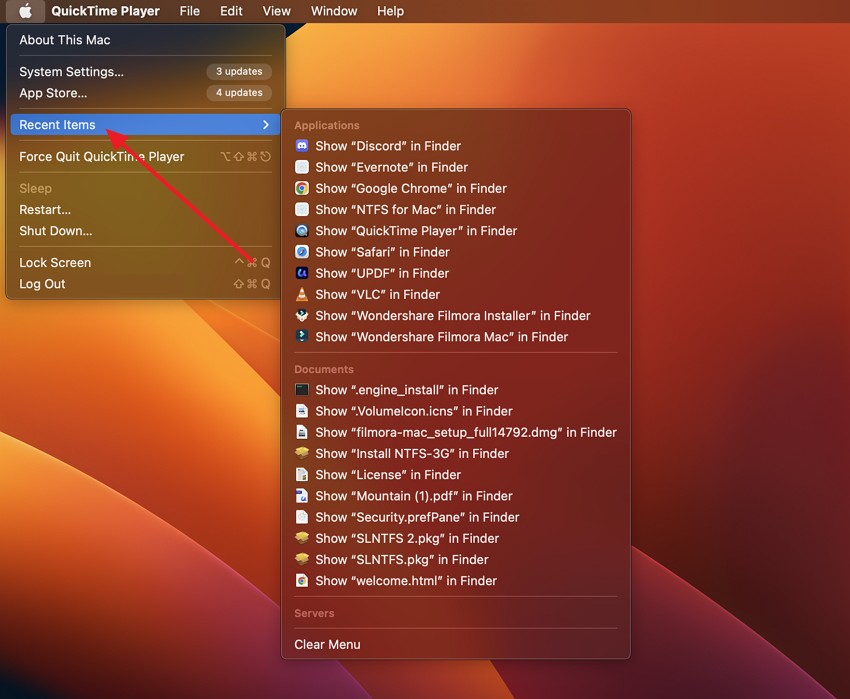This screenshot has width=850, height=699.
Task: Open the Help menu
Action: [390, 11]
